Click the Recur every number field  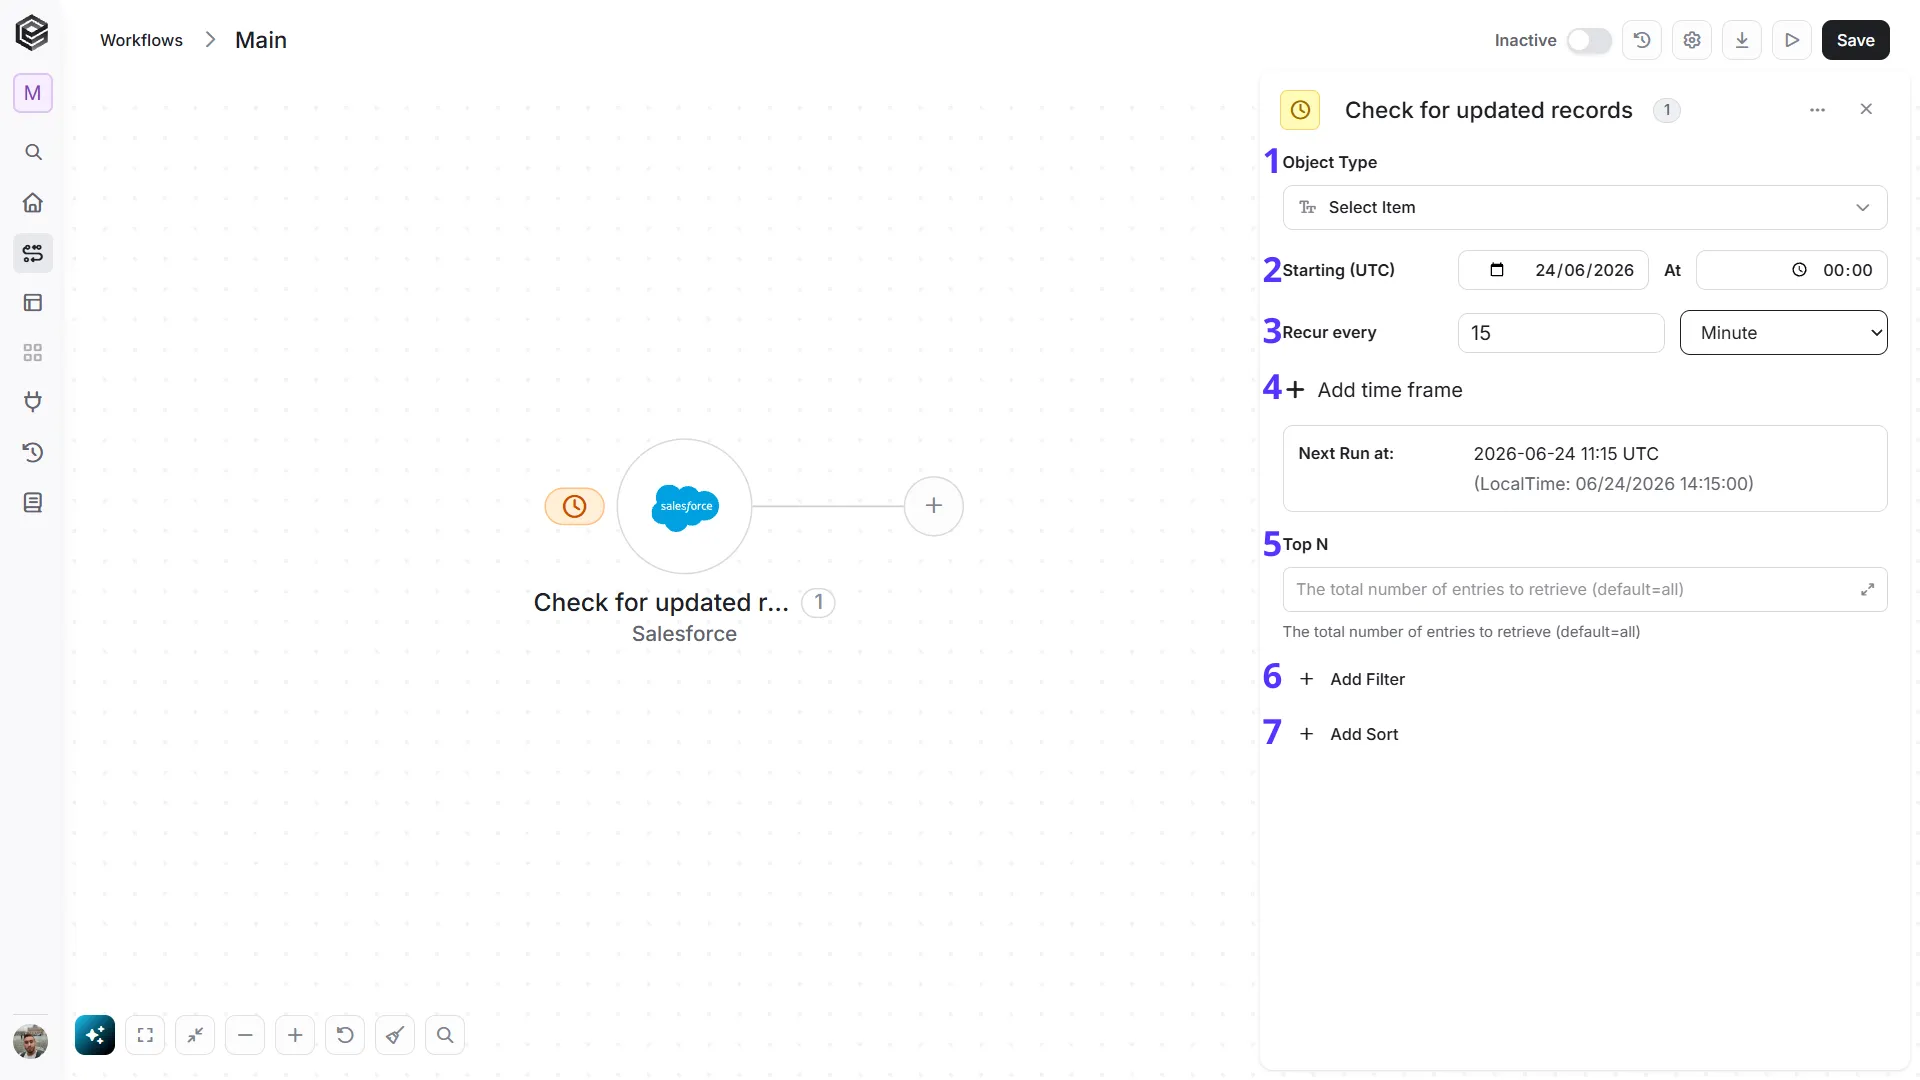[x=1561, y=333]
